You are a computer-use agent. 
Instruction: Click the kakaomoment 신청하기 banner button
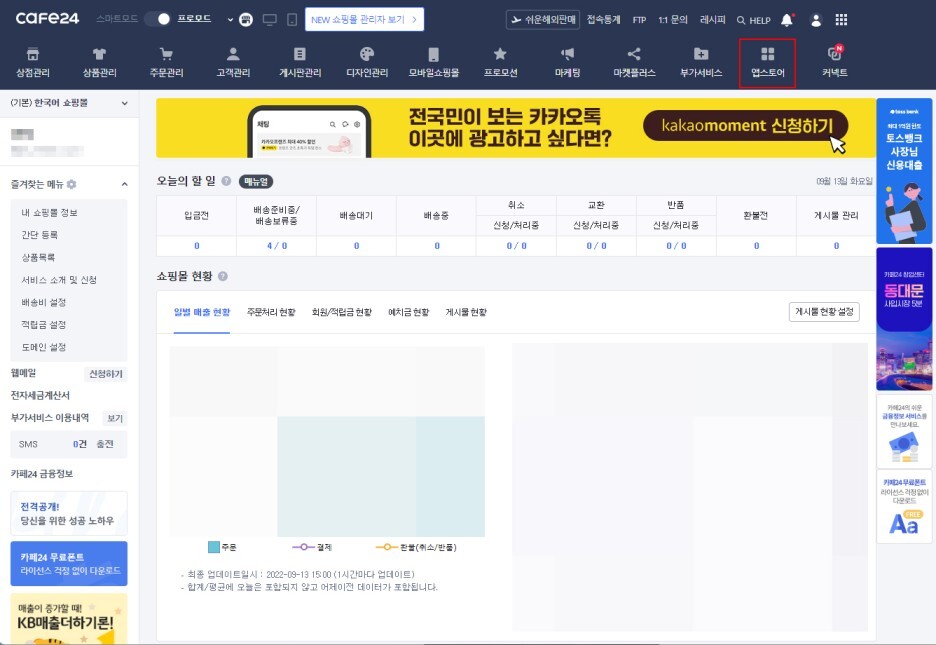pos(746,125)
